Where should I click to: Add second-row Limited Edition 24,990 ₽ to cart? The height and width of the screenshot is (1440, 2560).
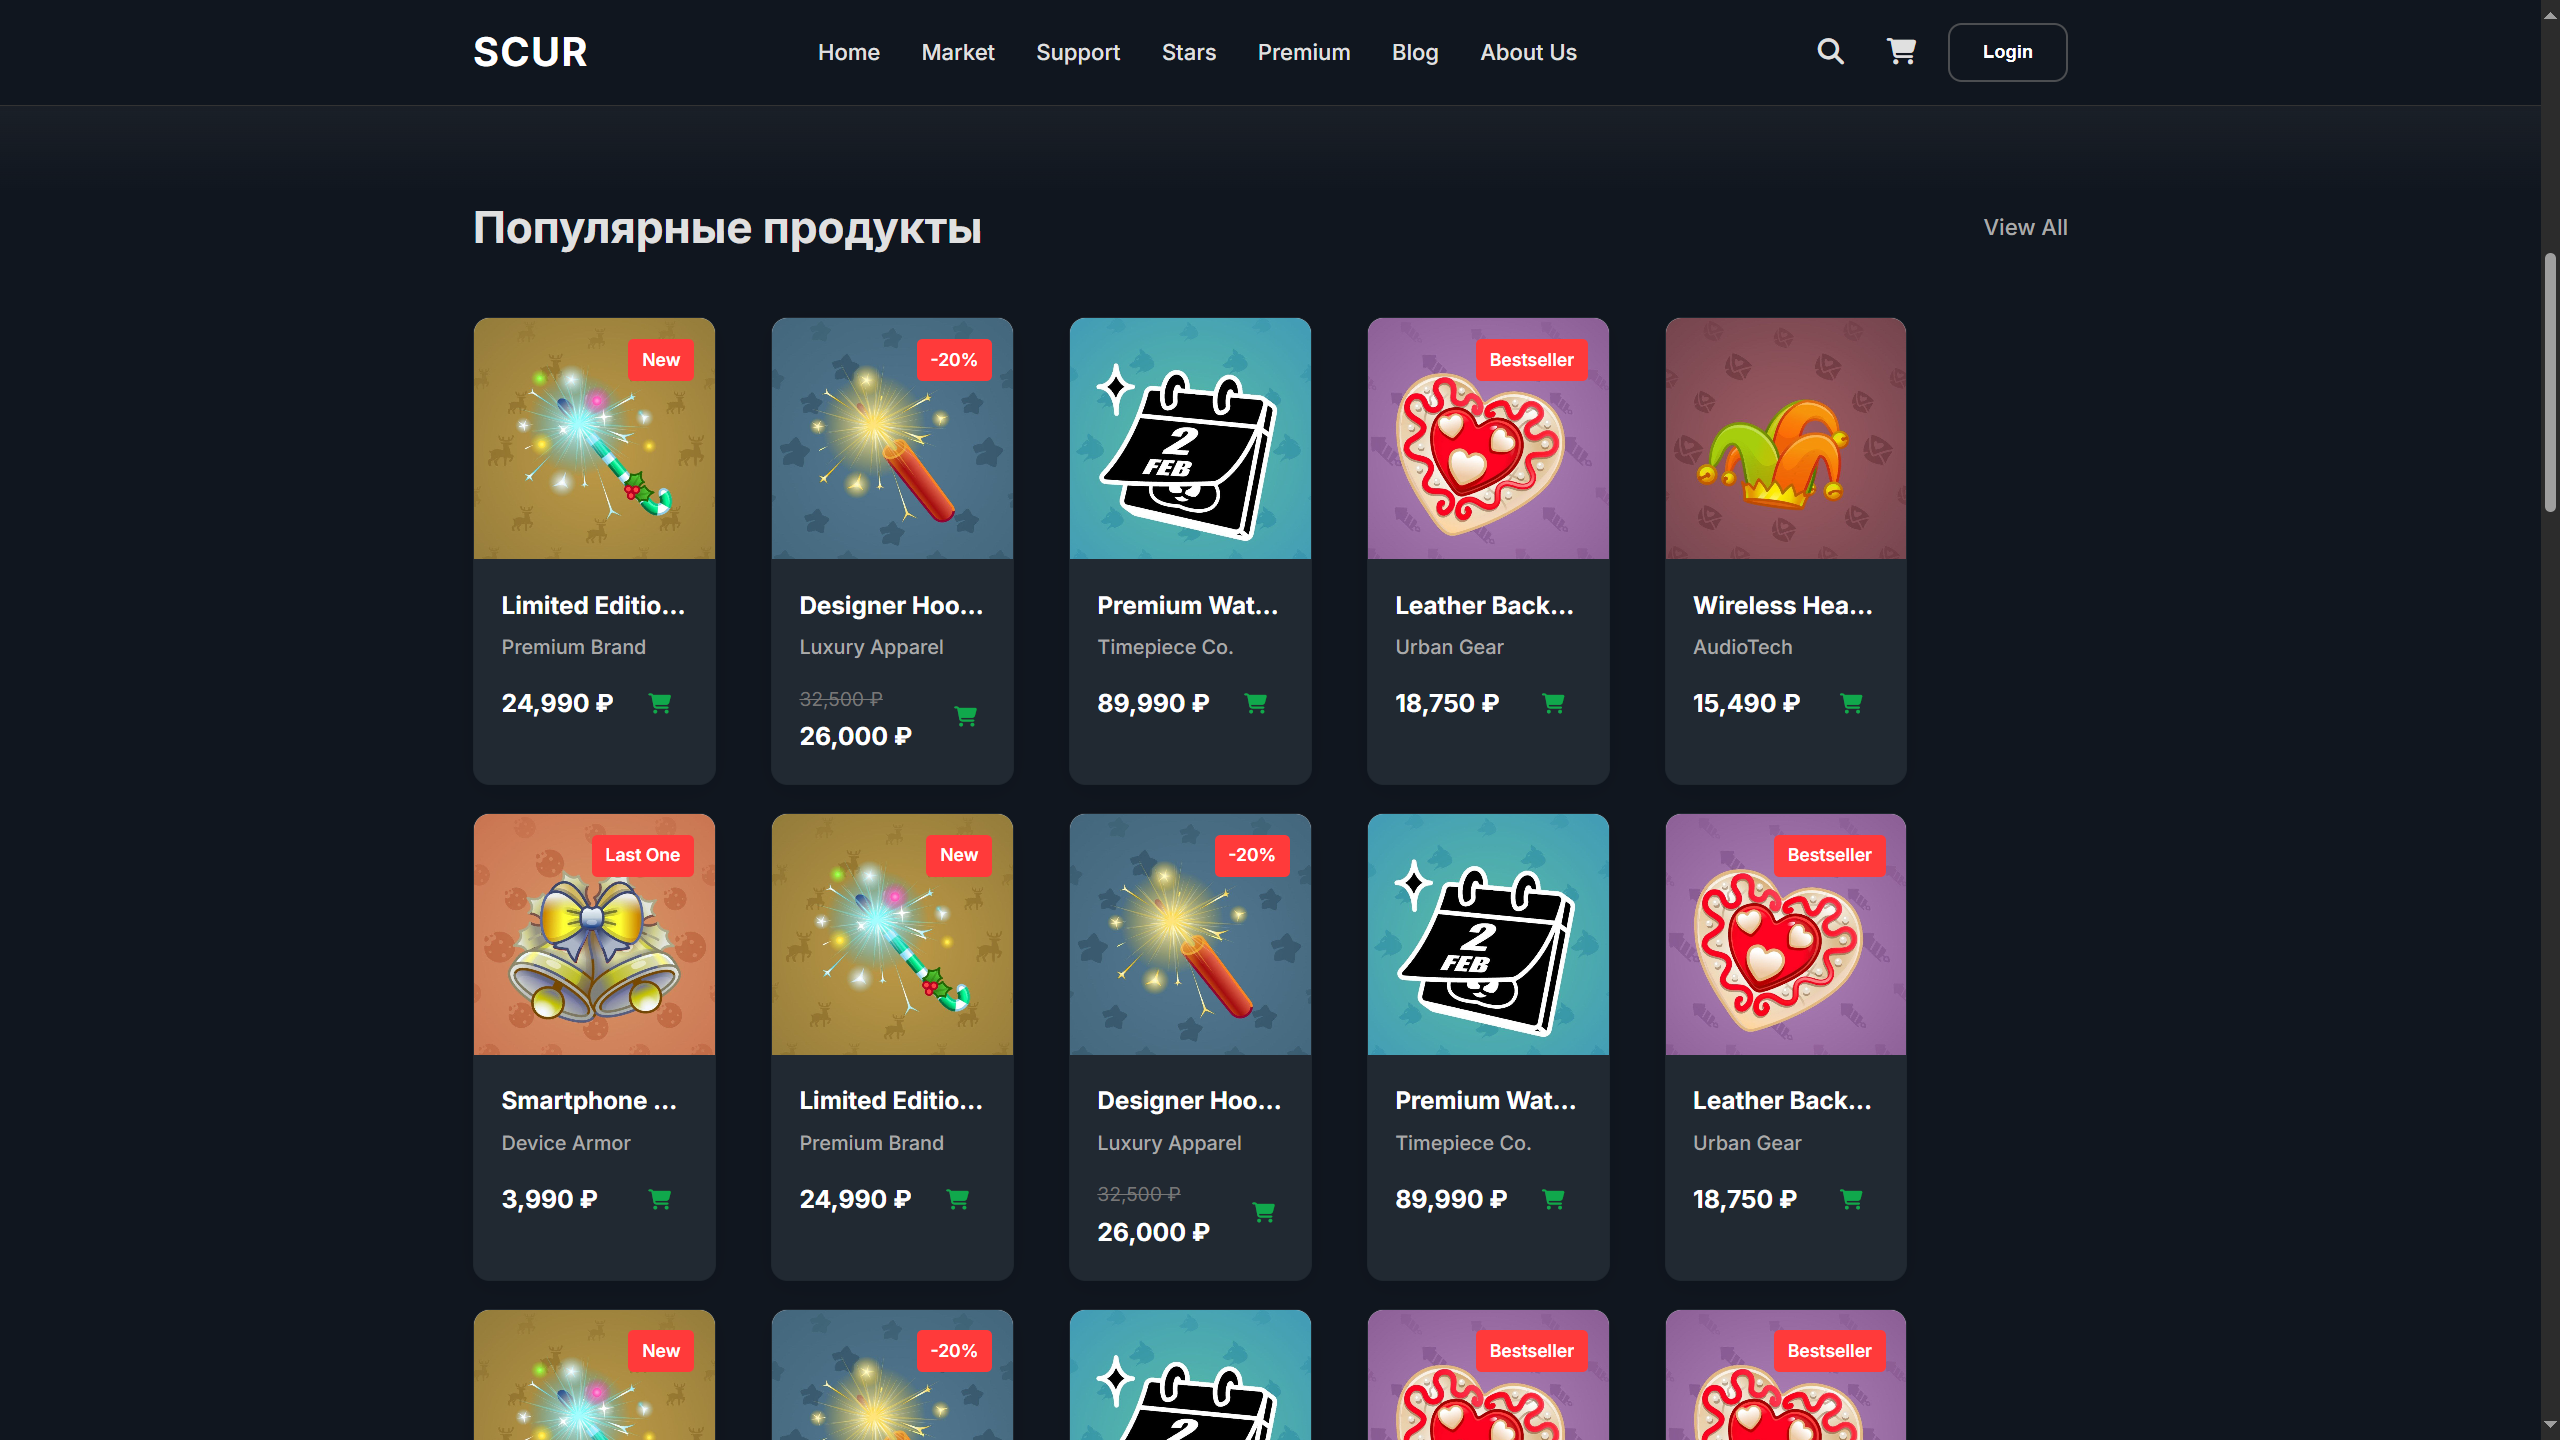pos(958,1199)
